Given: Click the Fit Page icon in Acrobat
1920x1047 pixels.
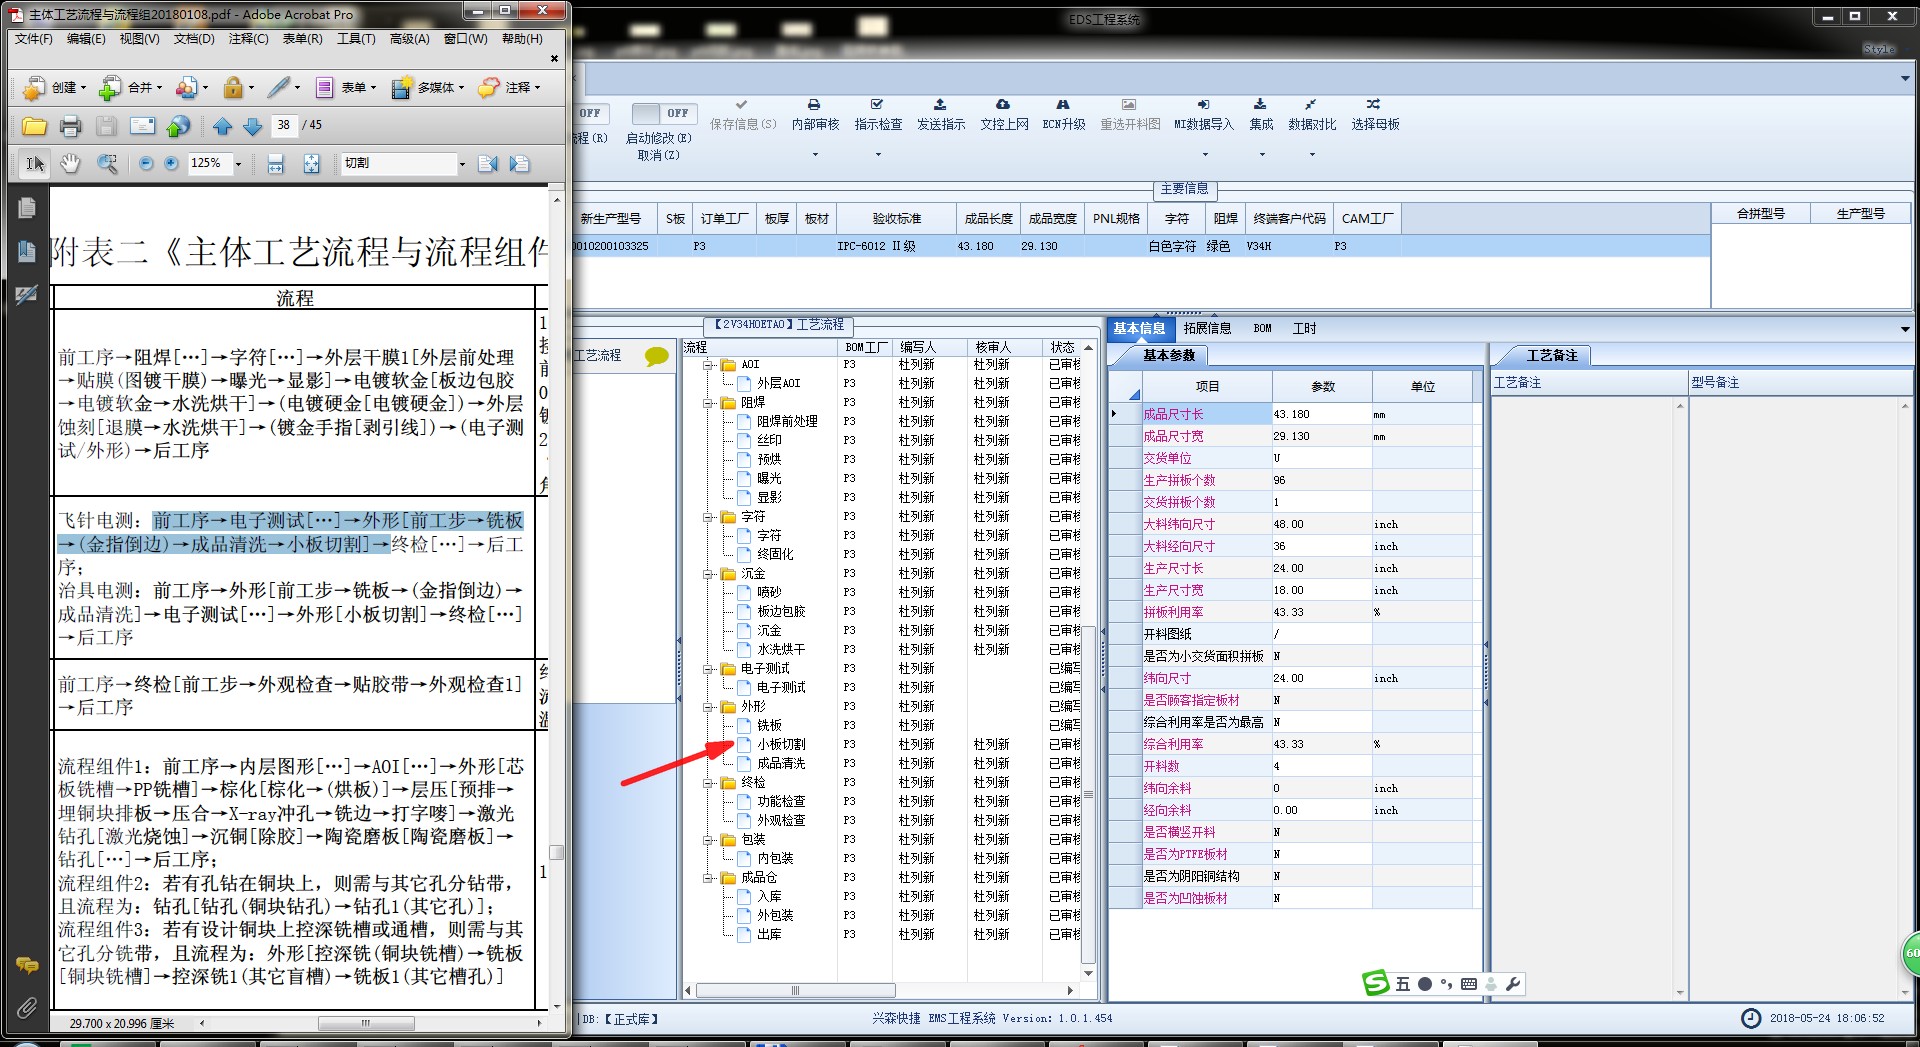Looking at the screenshot, I should (312, 163).
